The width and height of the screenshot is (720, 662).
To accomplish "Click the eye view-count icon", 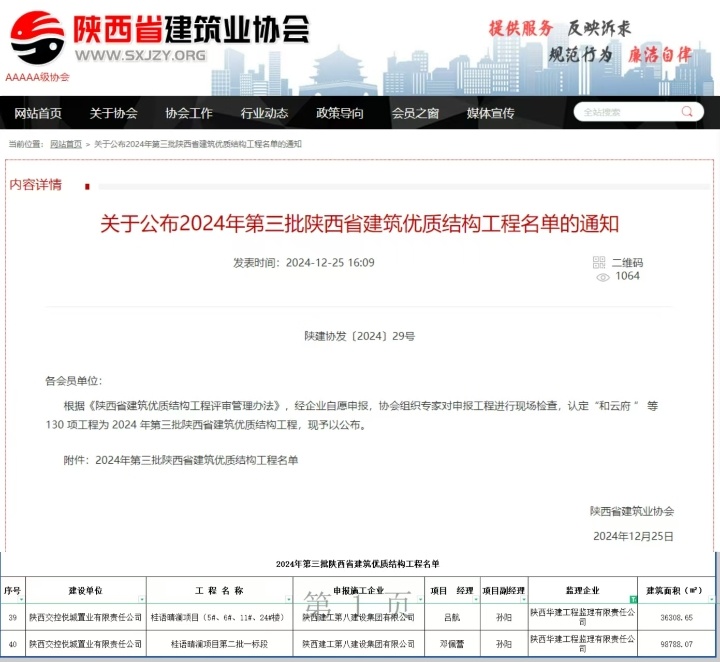I will [x=602, y=277].
